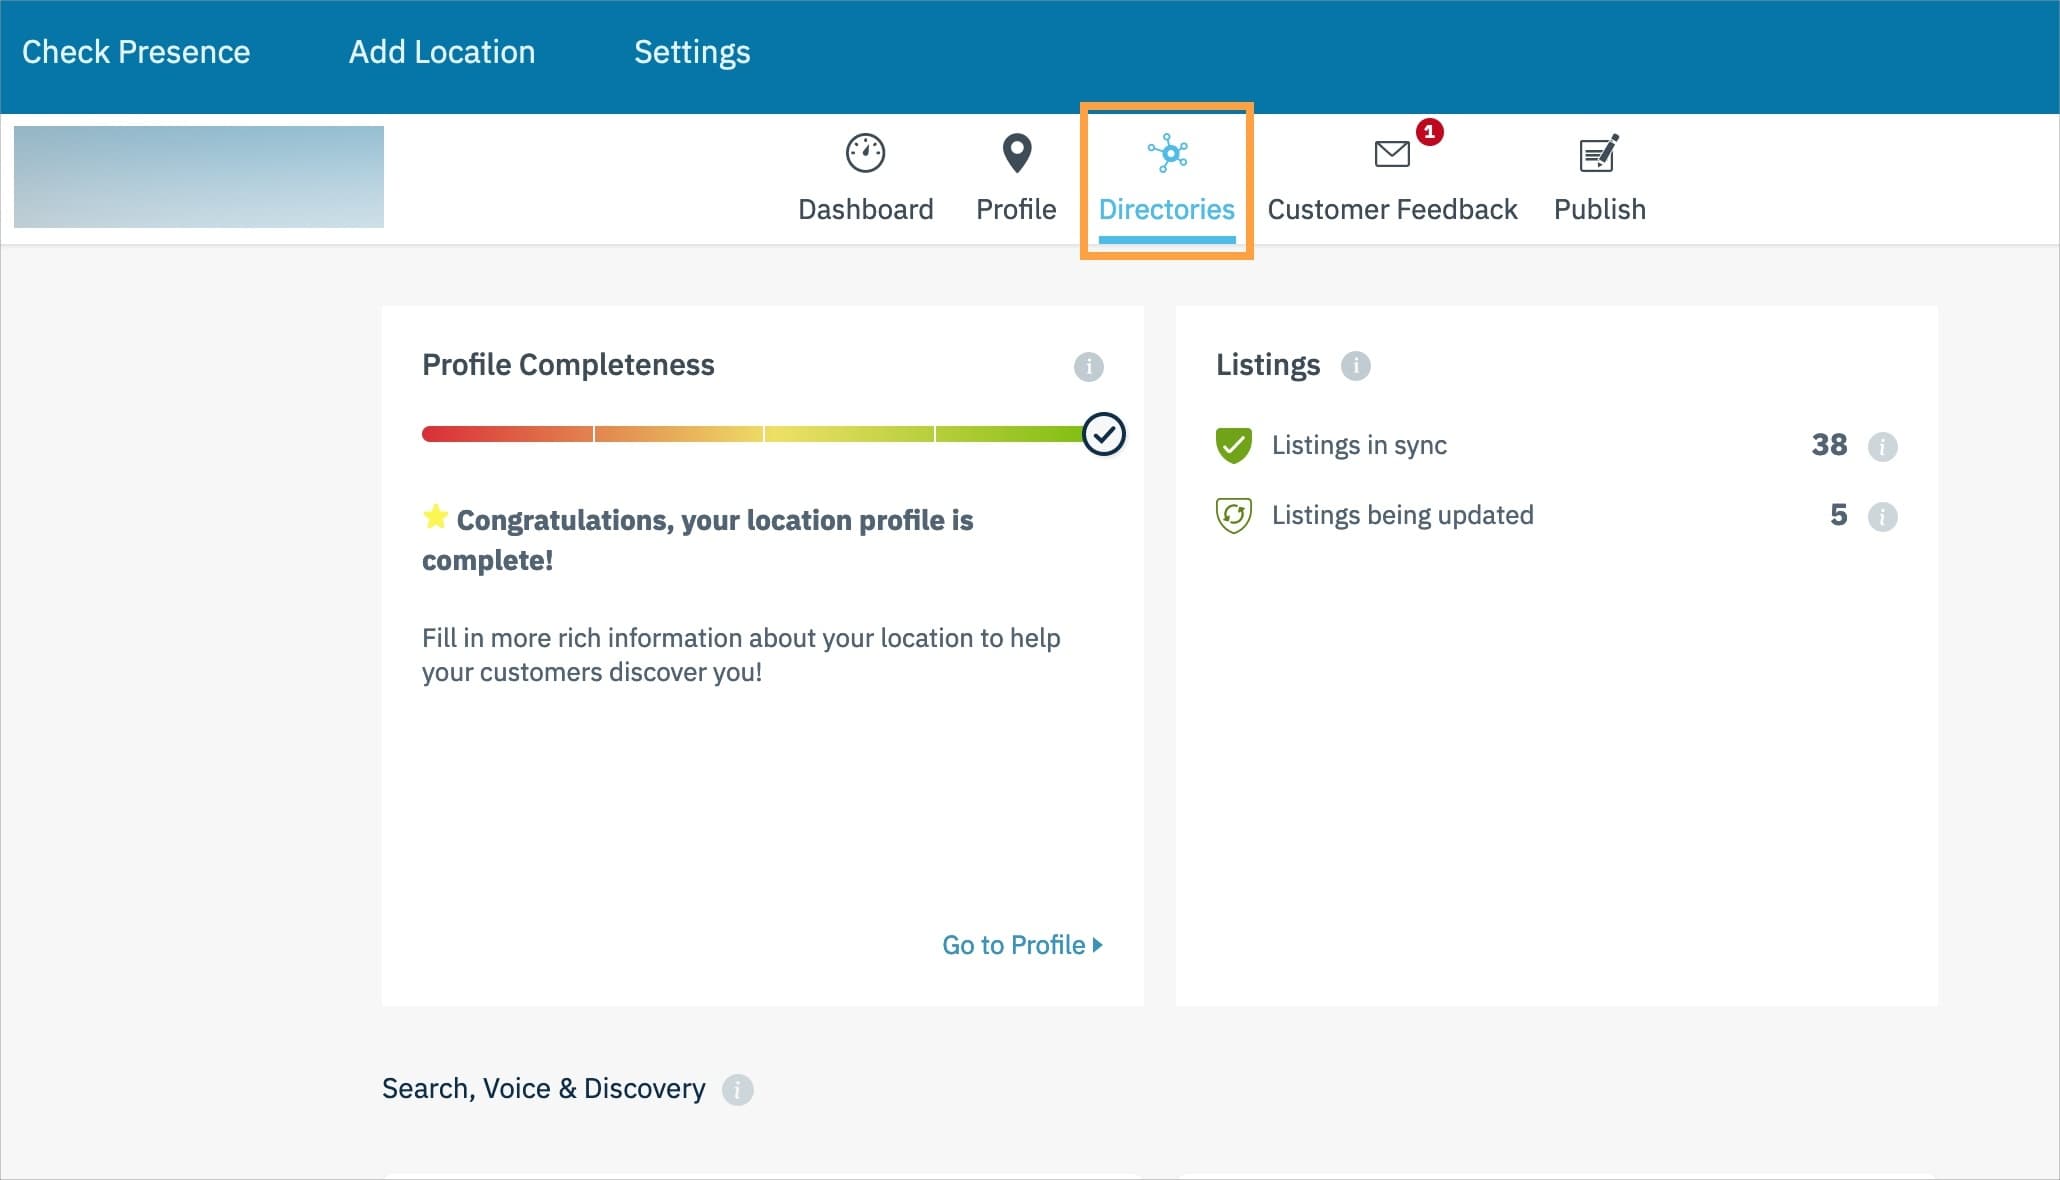Click the Listings in sync label
The image size is (2060, 1180).
click(x=1359, y=445)
